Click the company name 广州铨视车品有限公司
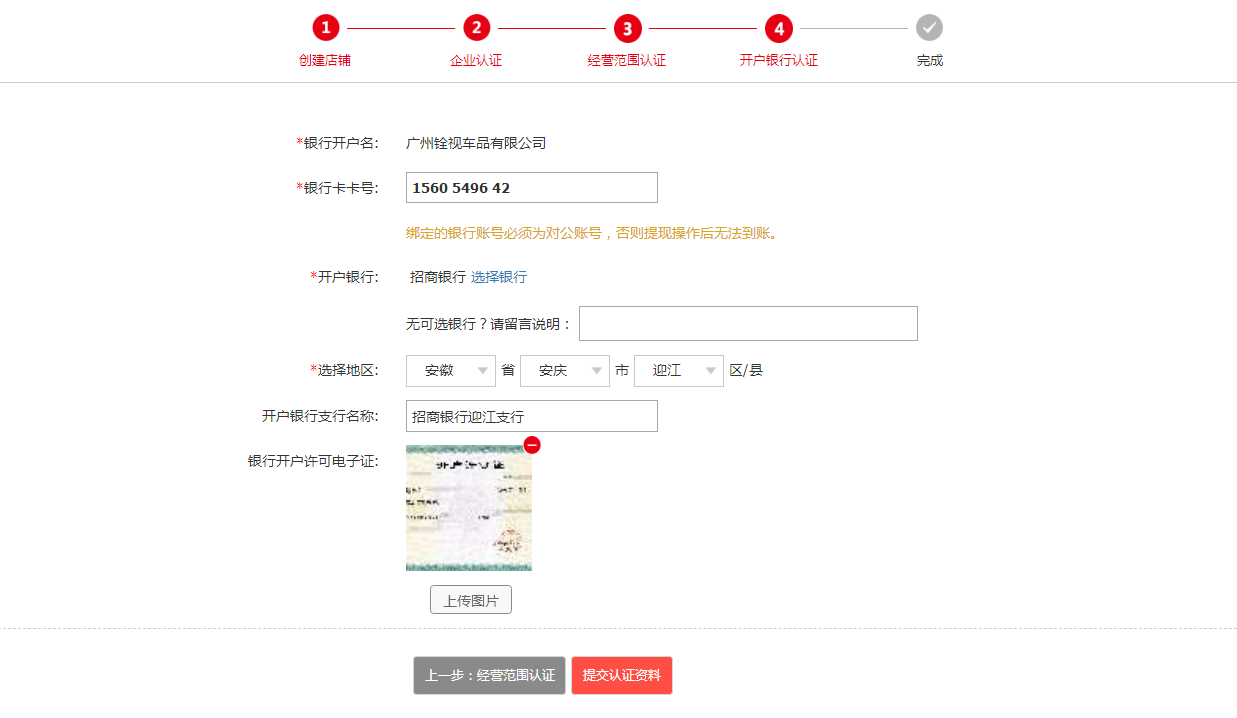1237x718 pixels. click(476, 143)
